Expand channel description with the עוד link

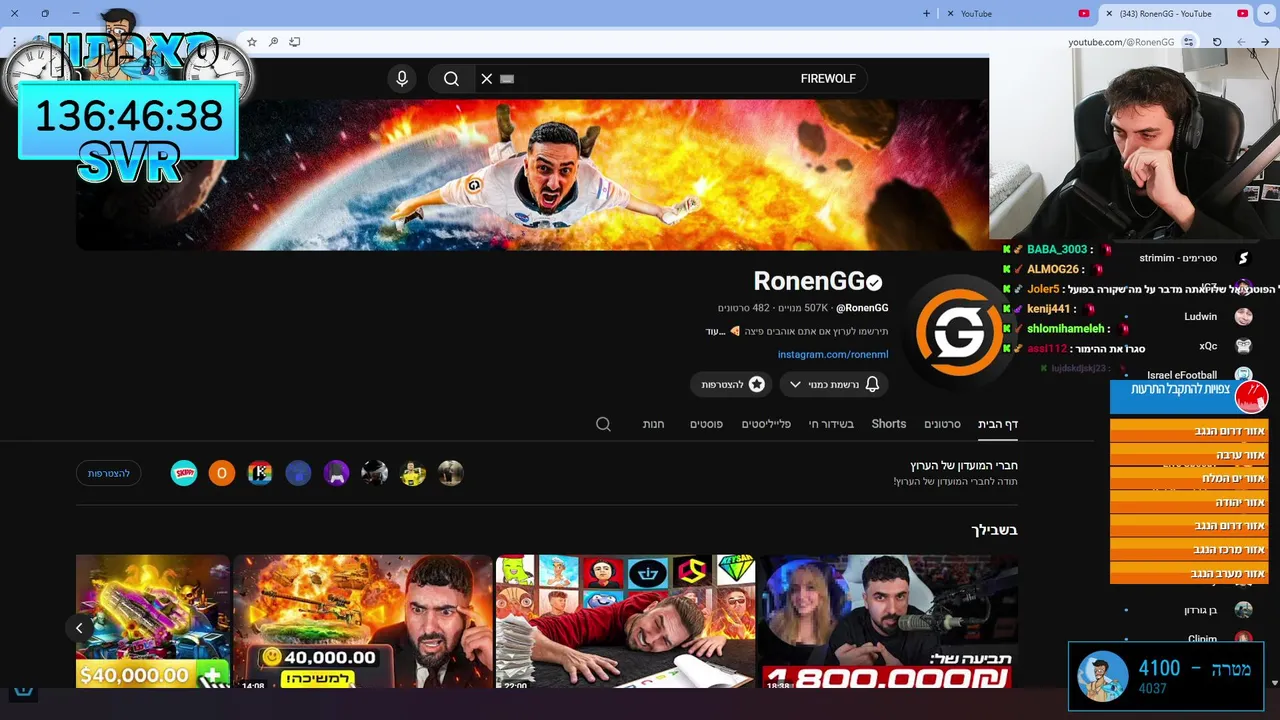(714, 331)
